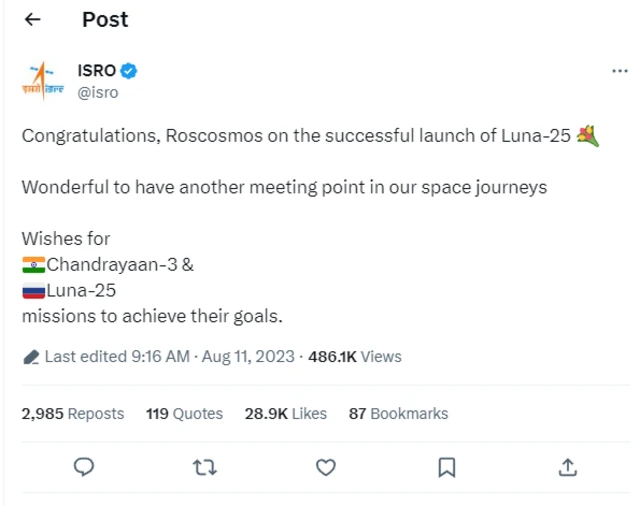
Task: Click the ISRO display name
Action: coord(97,71)
